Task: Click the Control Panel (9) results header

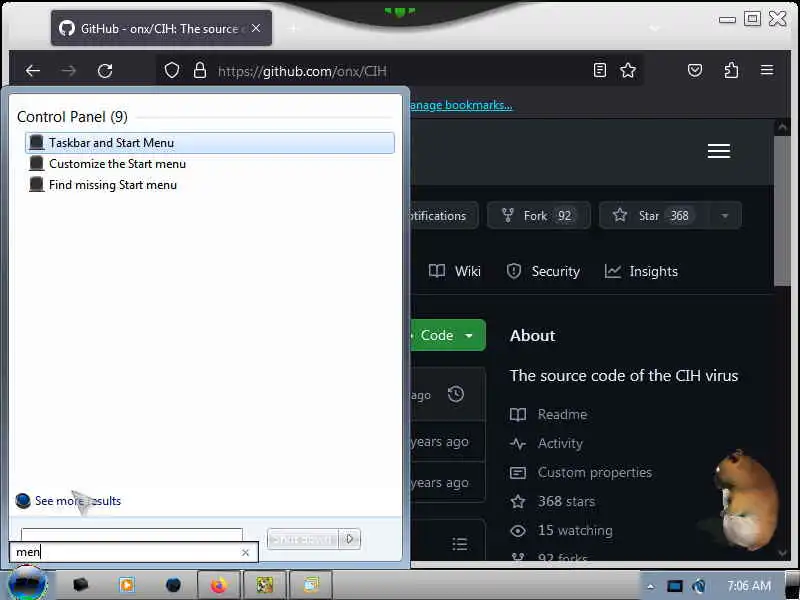Action: coord(72,116)
